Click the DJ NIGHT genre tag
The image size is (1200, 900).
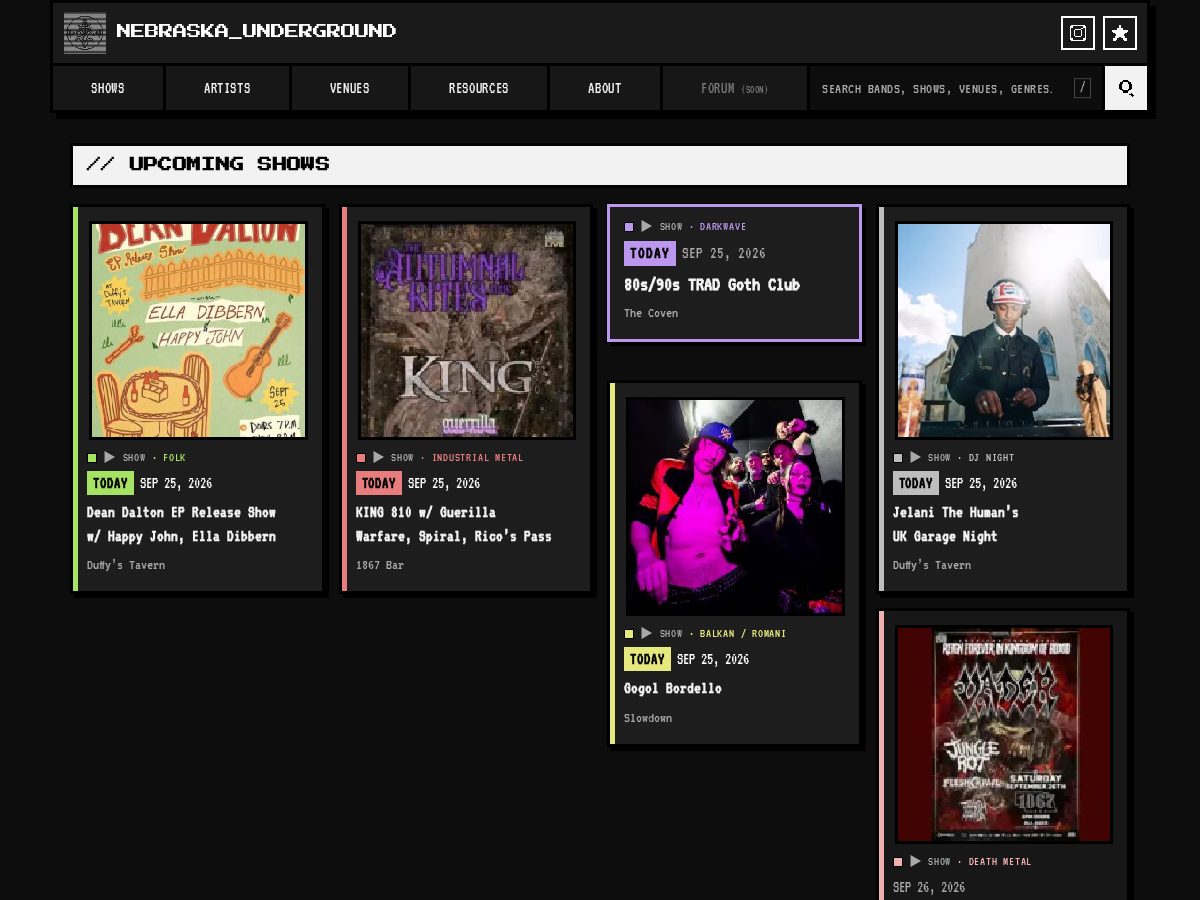992,458
